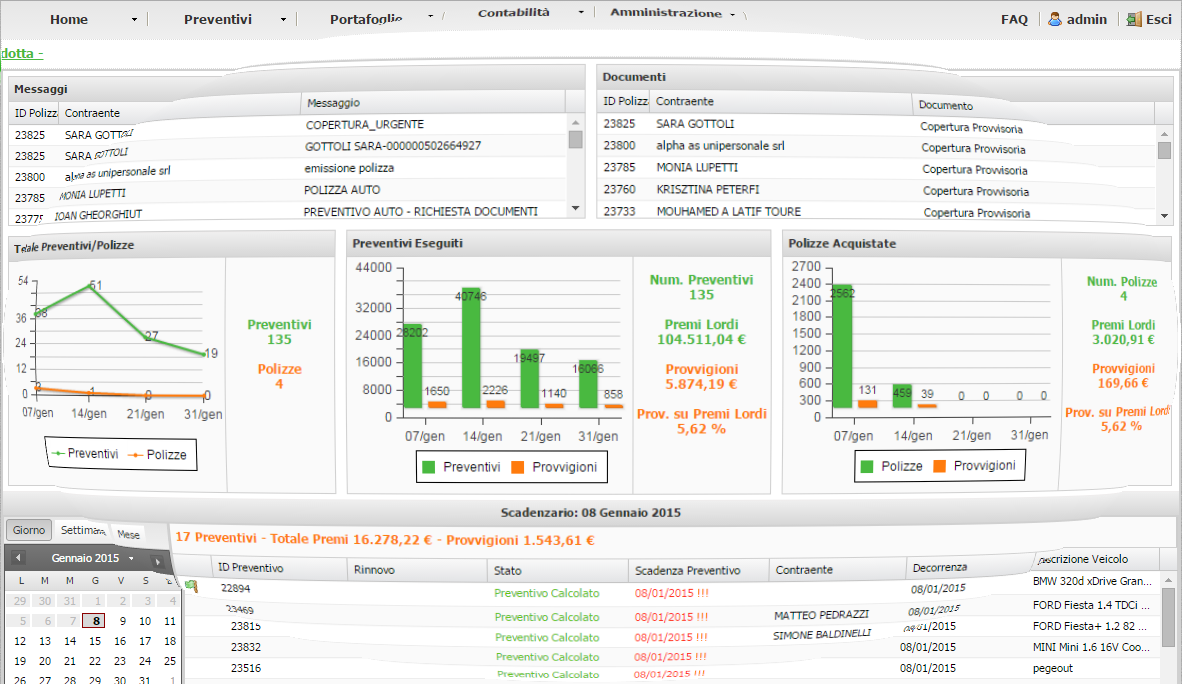The height and width of the screenshot is (684, 1182).
Task: Go to previous month in calendar
Action: pos(19,559)
